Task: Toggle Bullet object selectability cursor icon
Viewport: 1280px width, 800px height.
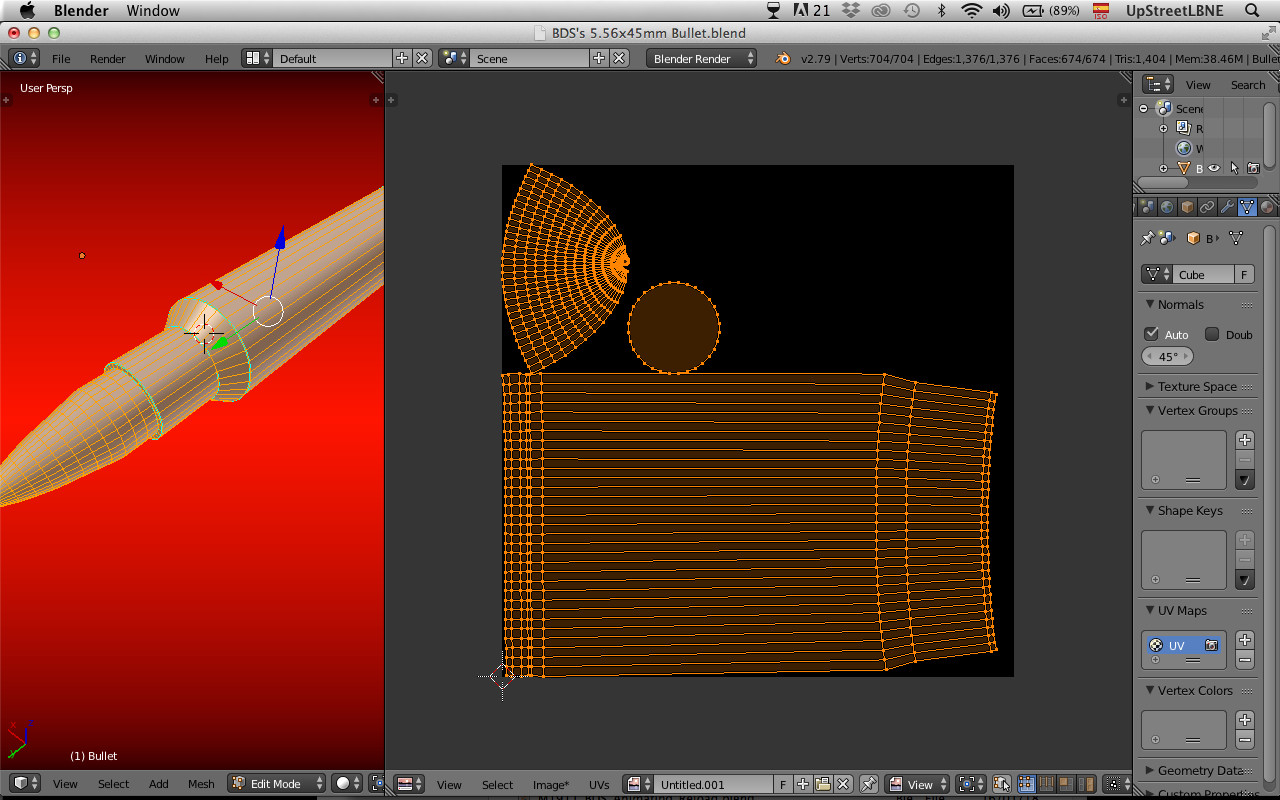Action: tap(1234, 168)
